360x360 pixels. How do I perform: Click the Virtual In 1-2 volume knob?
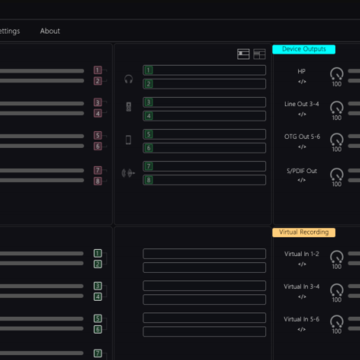click(337, 257)
